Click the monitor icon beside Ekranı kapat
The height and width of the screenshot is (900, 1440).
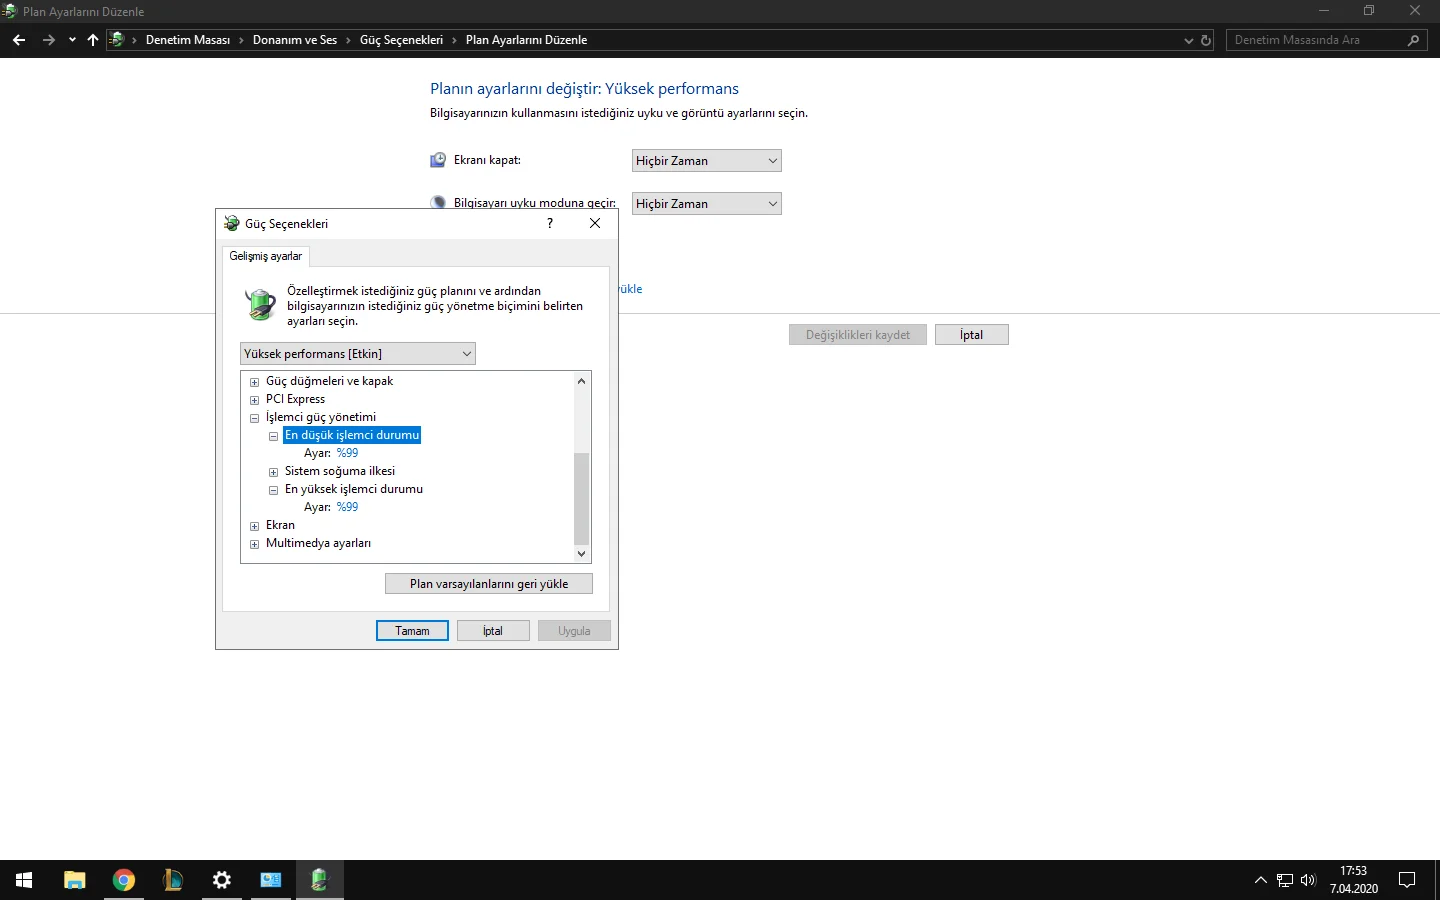click(438, 160)
